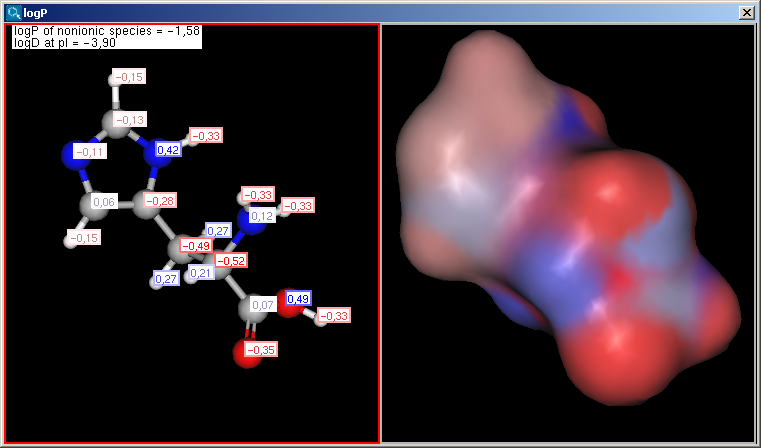Click the logP of nonionic species text
Viewport: 761px width, 448px height.
click(107, 31)
